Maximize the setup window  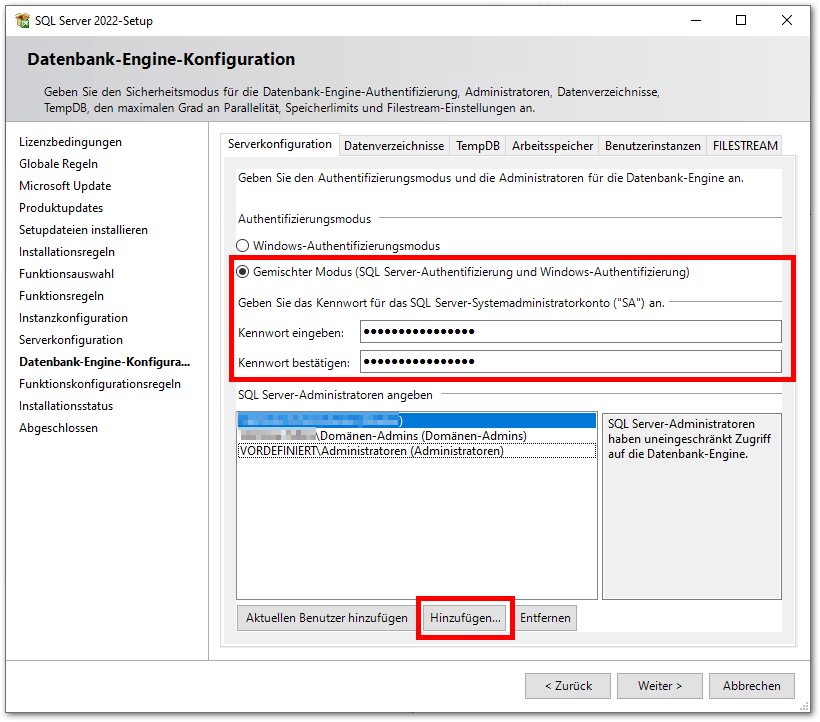[x=741, y=20]
